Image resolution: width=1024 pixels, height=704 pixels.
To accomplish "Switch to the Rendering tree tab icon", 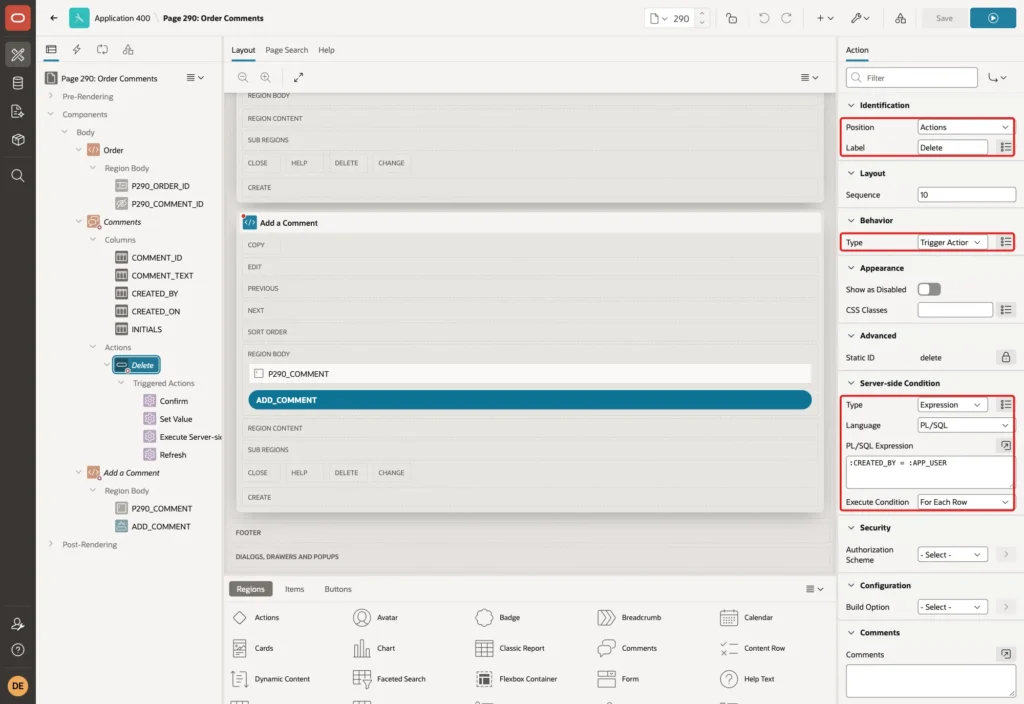I will [x=51, y=50].
